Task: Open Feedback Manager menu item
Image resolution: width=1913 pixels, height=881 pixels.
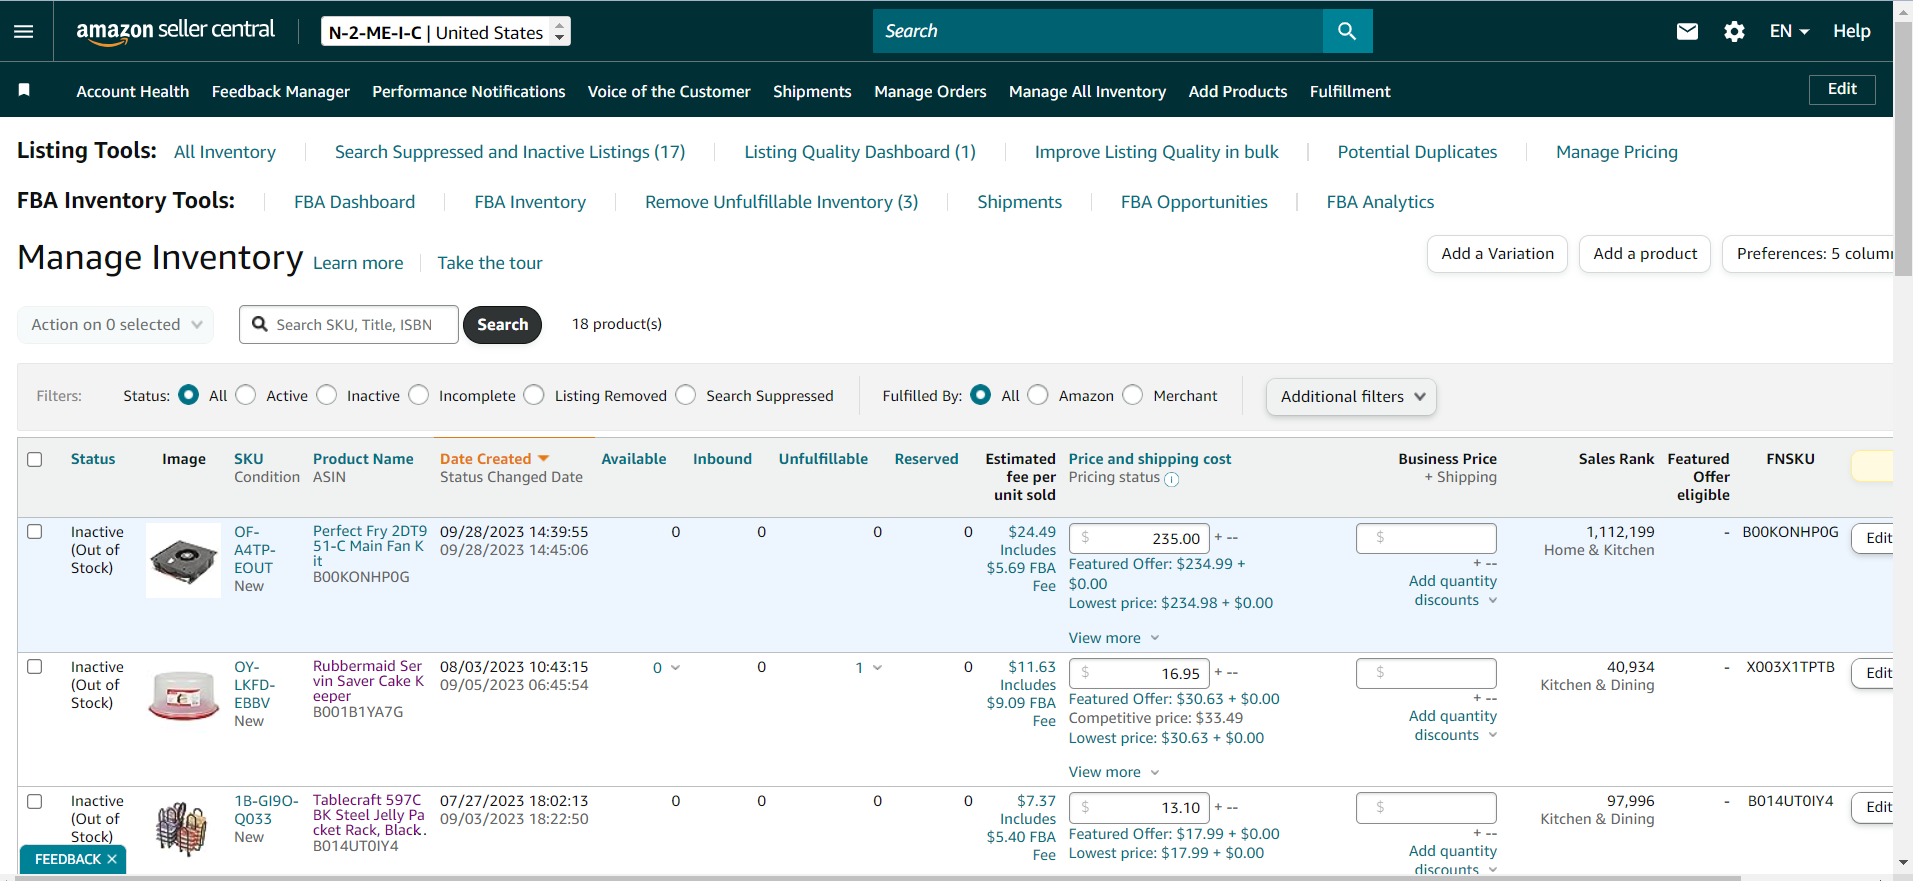Action: coord(281,91)
